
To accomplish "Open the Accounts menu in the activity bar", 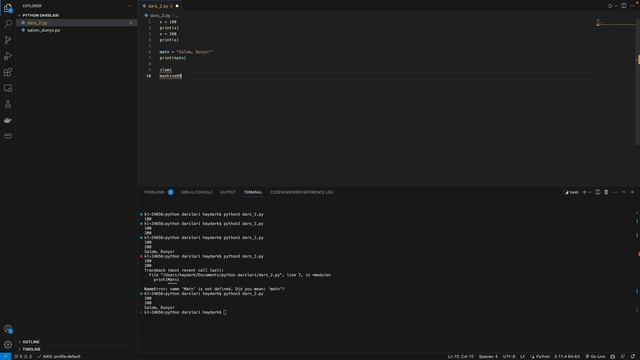I will (8, 329).
